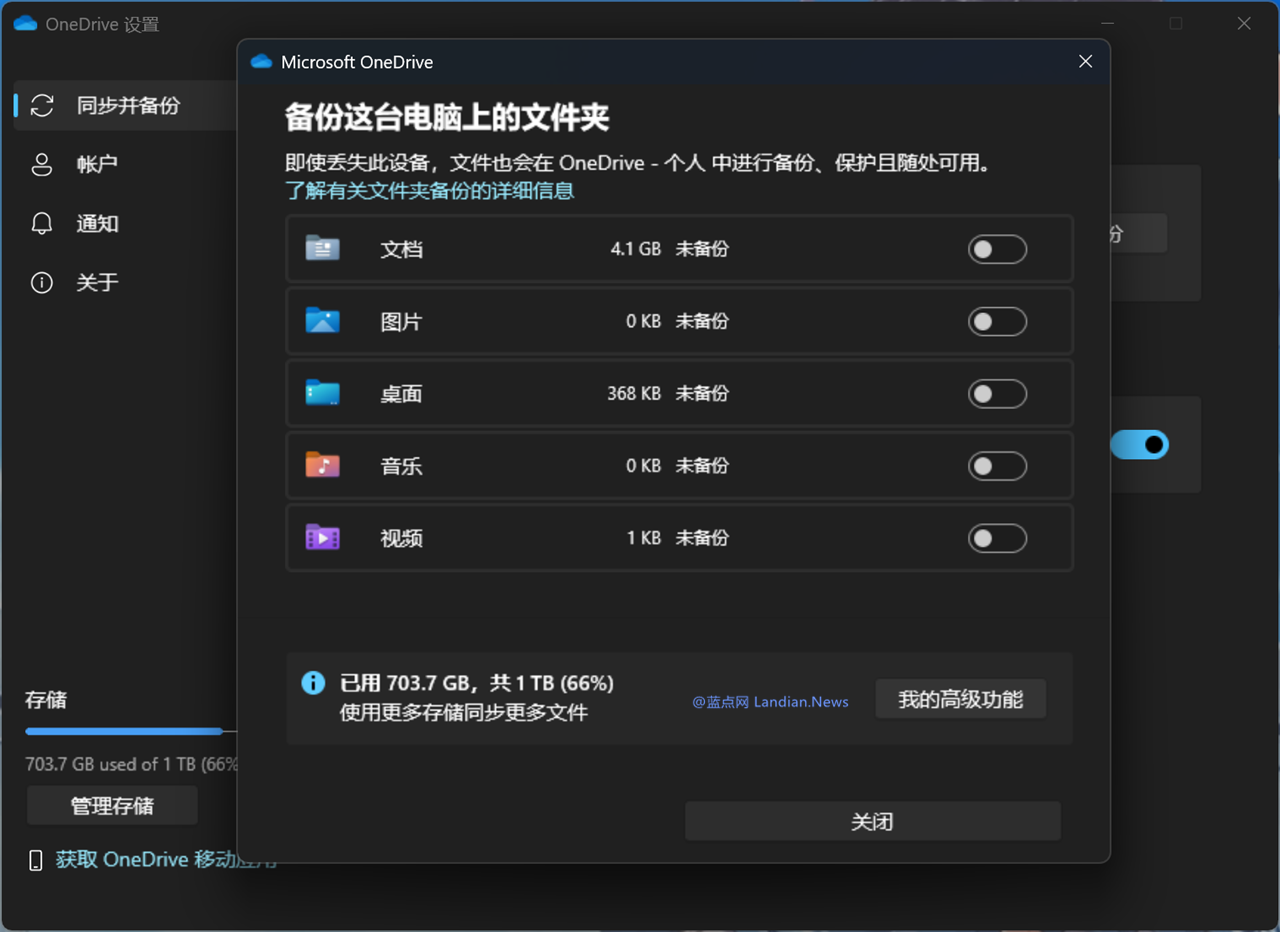
Task: Click the sync arrows icon in sidebar
Action: click(42, 105)
